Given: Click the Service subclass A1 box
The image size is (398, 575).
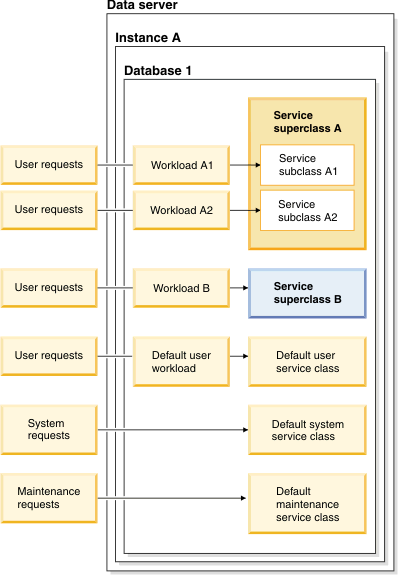Looking at the screenshot, I should click(307, 165).
